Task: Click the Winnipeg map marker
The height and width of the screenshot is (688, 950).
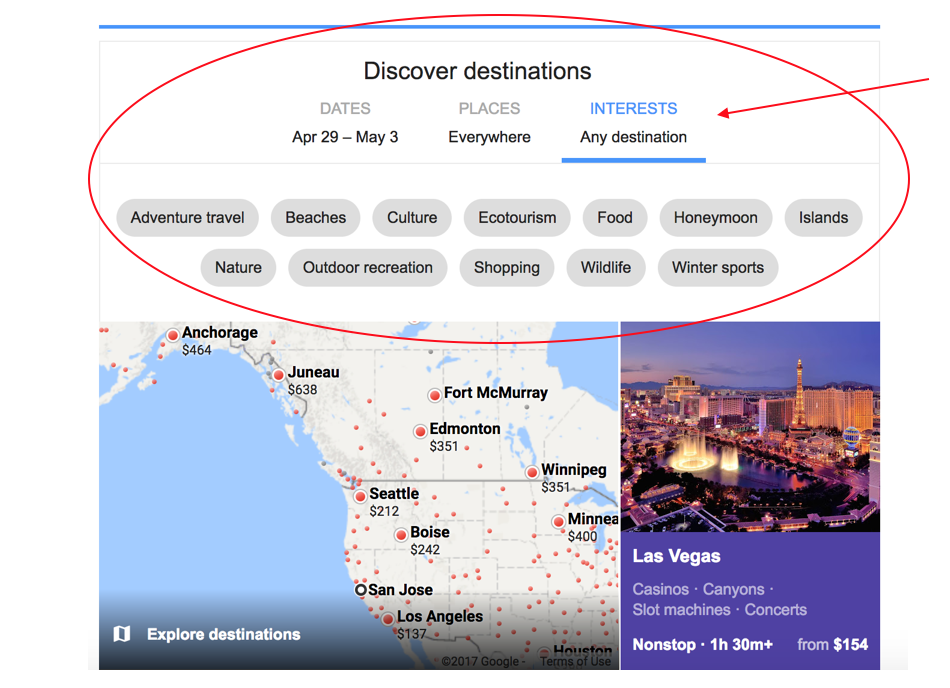Action: pyautogui.click(x=532, y=472)
